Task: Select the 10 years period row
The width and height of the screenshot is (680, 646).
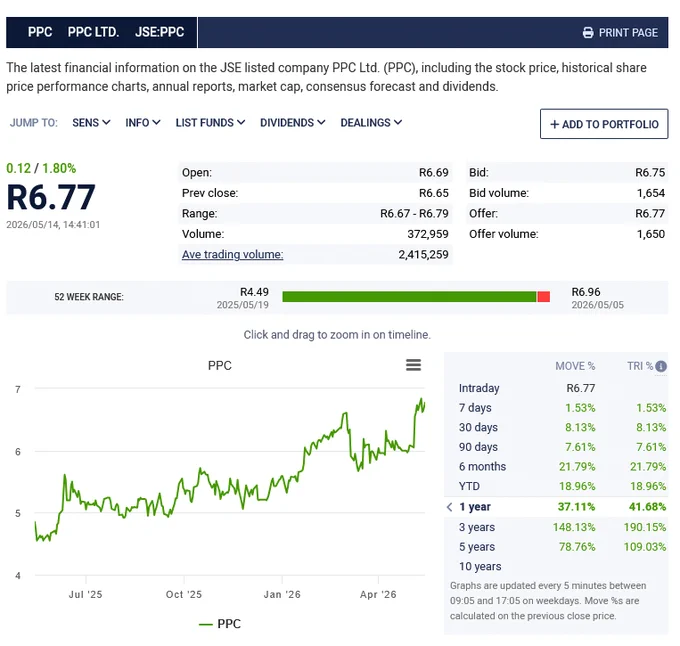Action: click(556, 566)
